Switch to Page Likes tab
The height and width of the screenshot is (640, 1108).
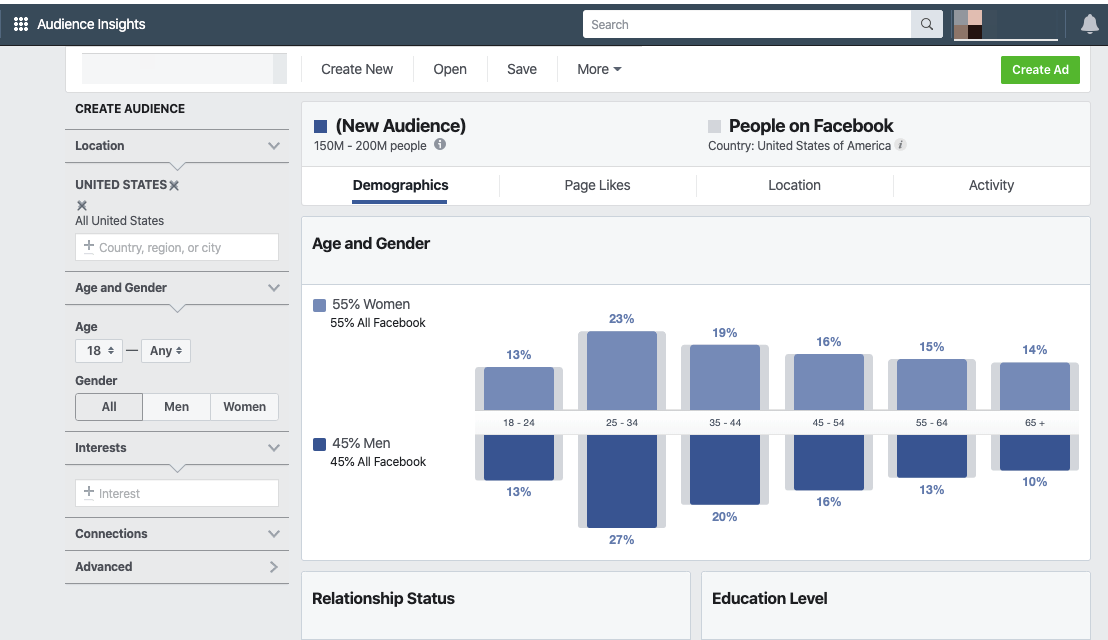[x=597, y=185]
